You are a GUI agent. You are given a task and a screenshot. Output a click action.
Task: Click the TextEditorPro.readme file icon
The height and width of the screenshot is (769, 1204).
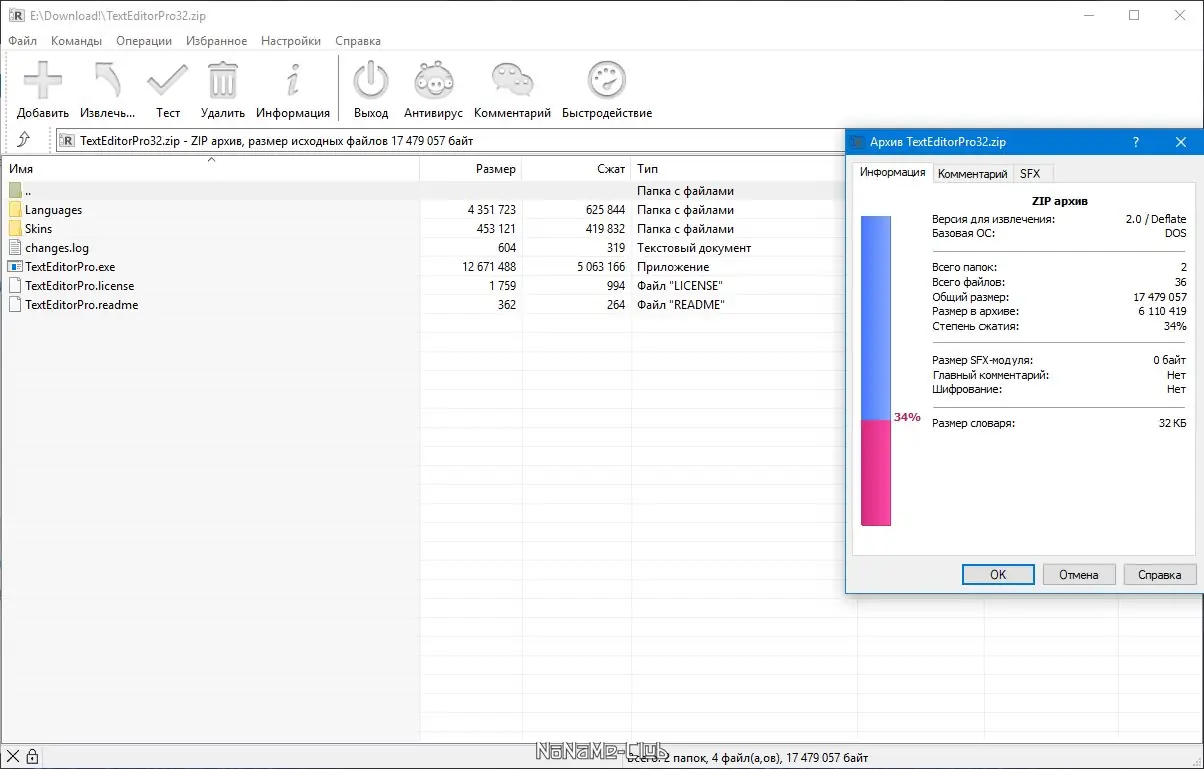(15, 305)
